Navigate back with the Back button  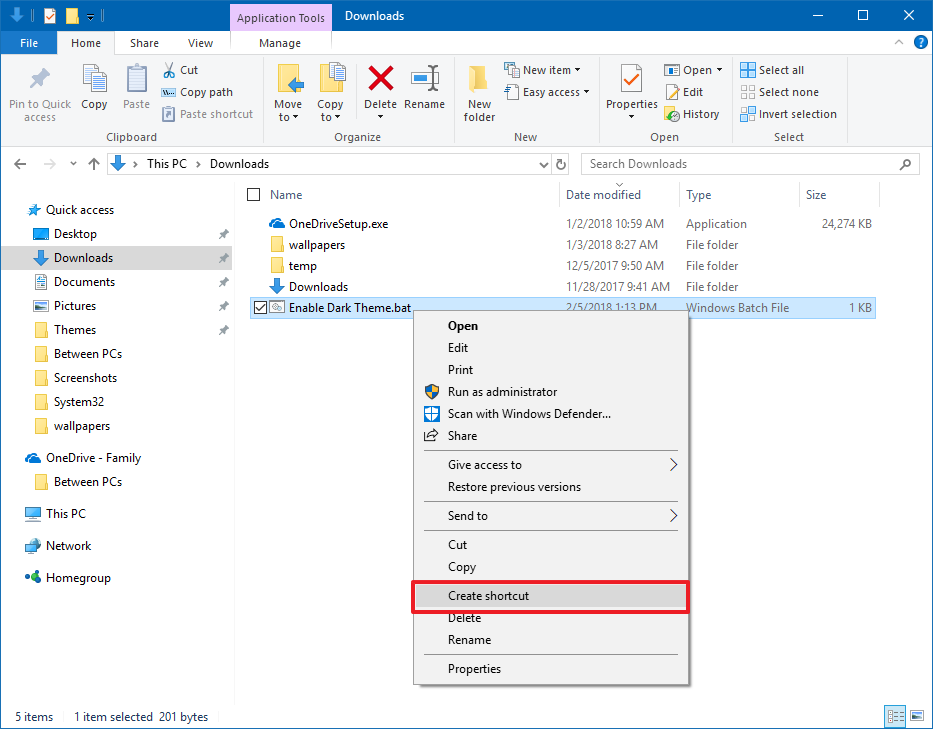pyautogui.click(x=20, y=163)
